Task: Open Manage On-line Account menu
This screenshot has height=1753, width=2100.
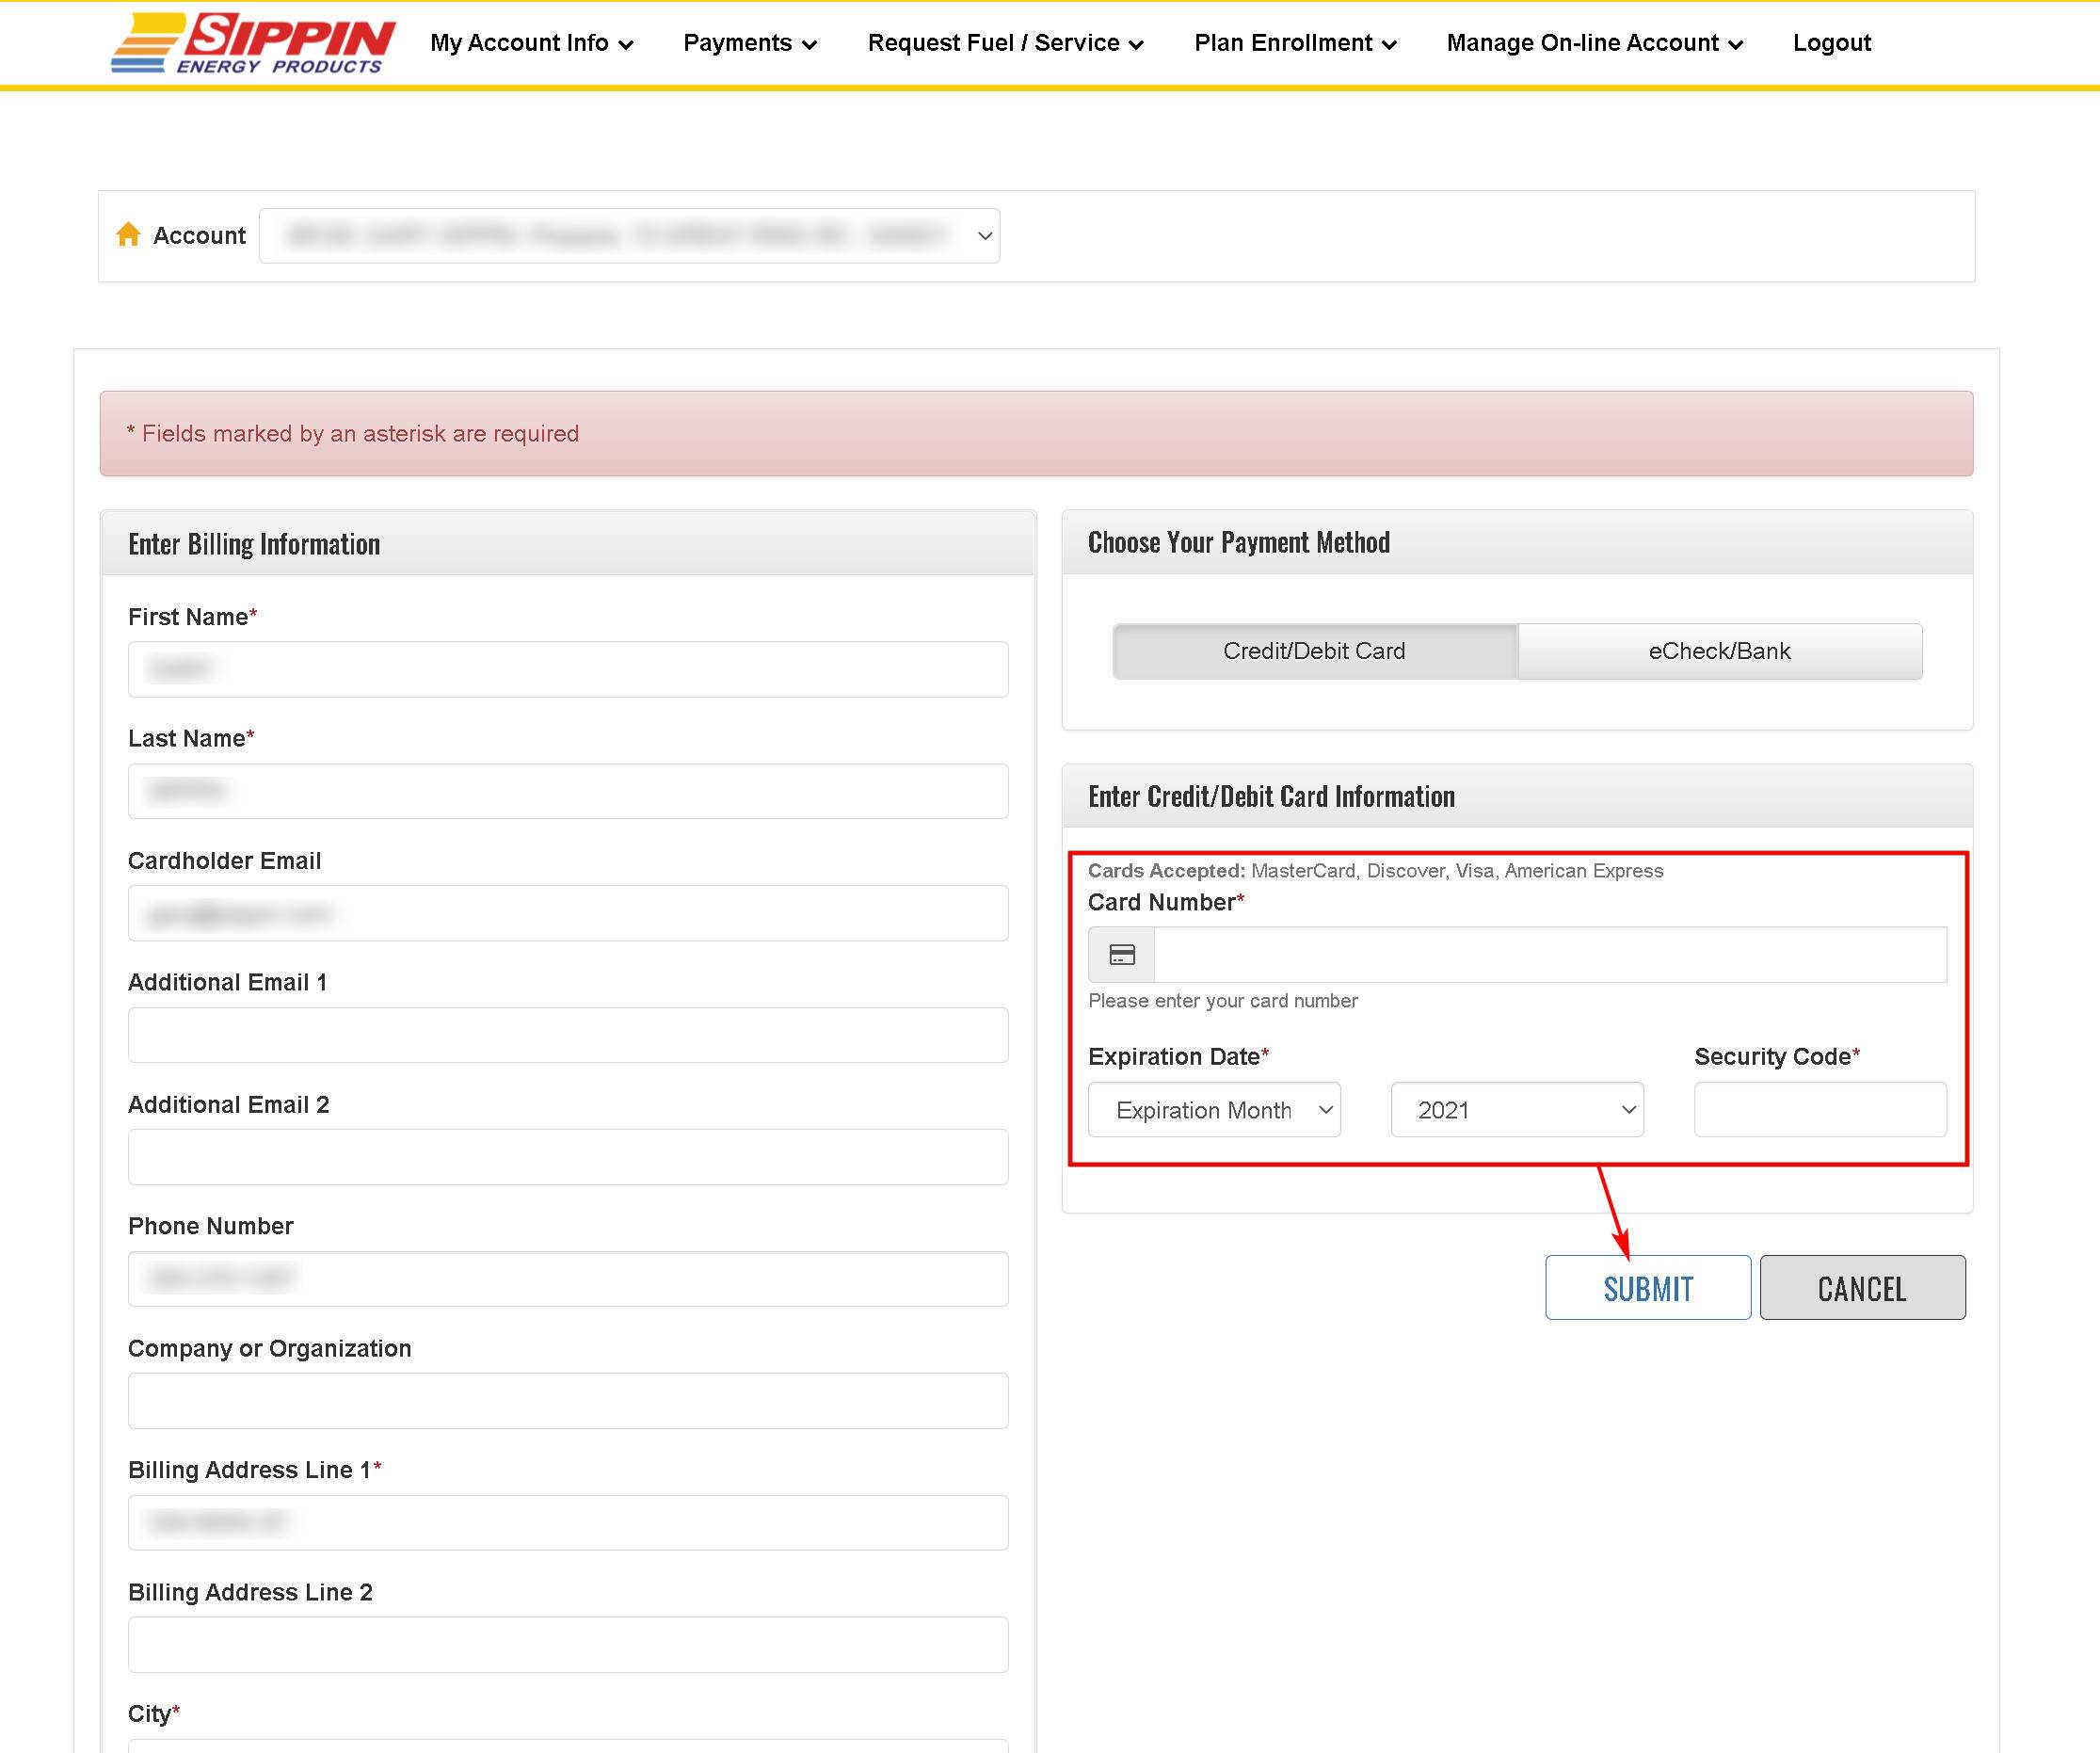Action: coord(1594,43)
